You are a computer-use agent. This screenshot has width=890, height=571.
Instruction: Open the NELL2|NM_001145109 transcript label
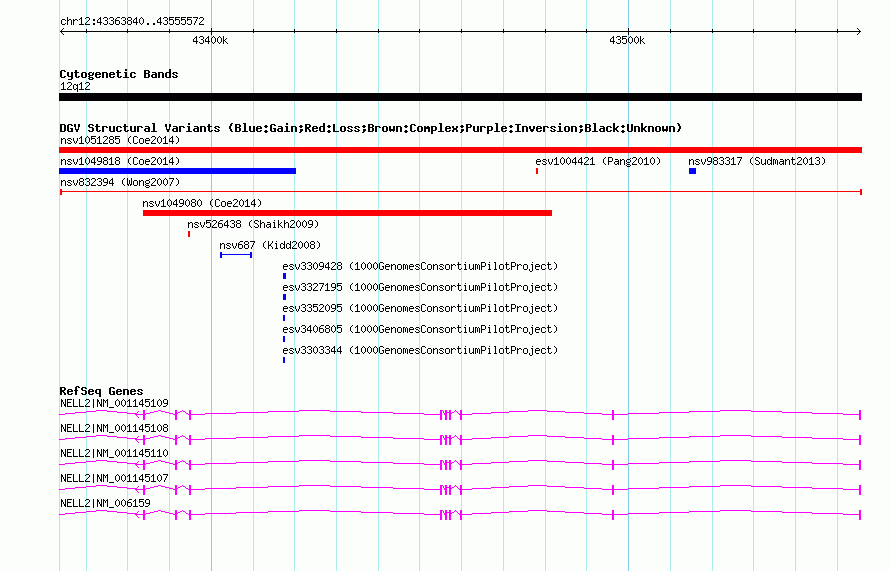click(x=114, y=404)
